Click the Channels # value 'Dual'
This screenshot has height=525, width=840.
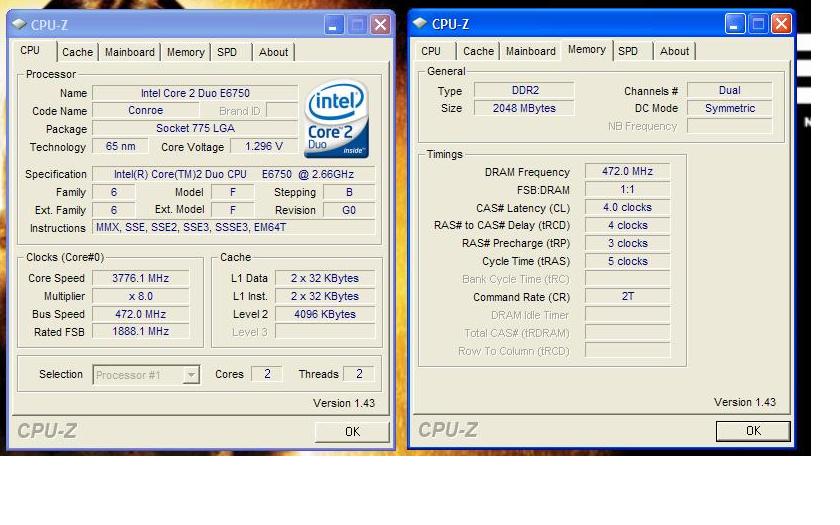click(730, 90)
